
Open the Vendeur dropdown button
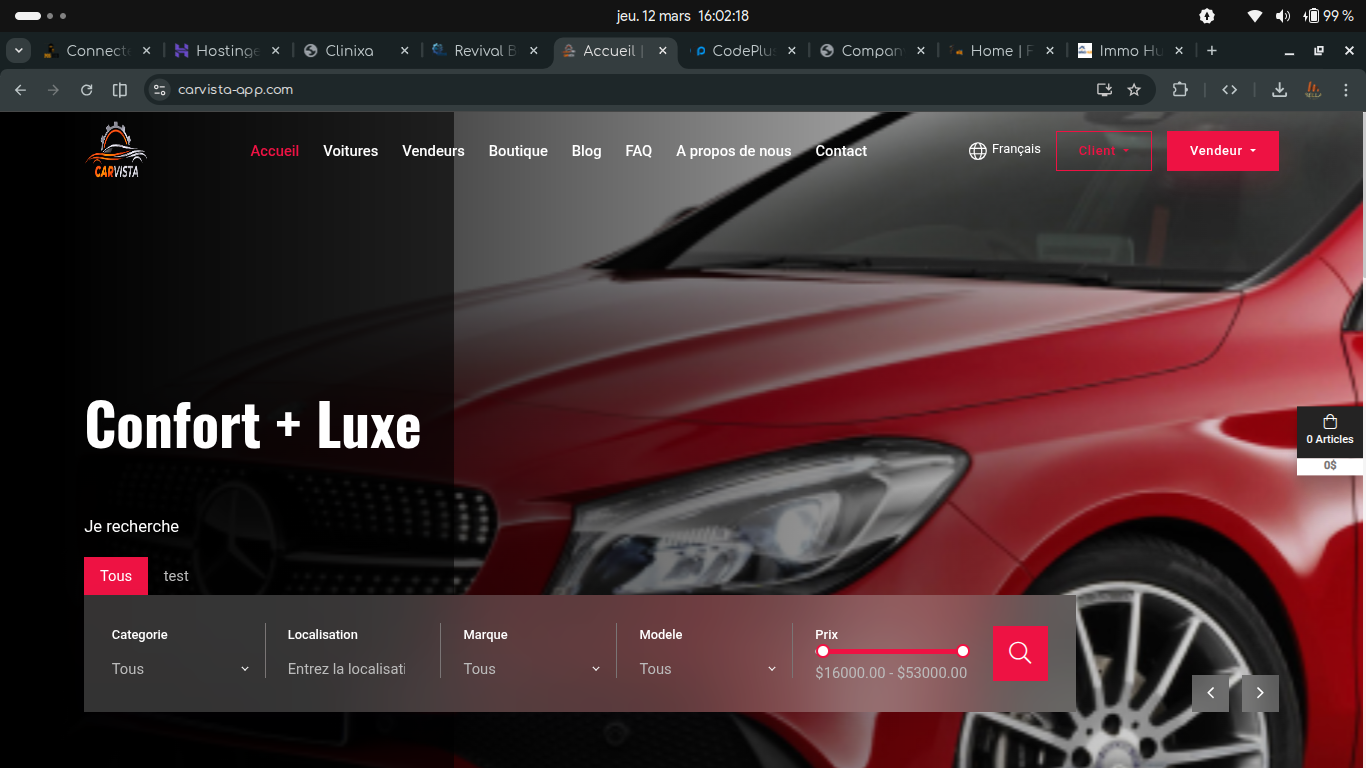point(1222,151)
